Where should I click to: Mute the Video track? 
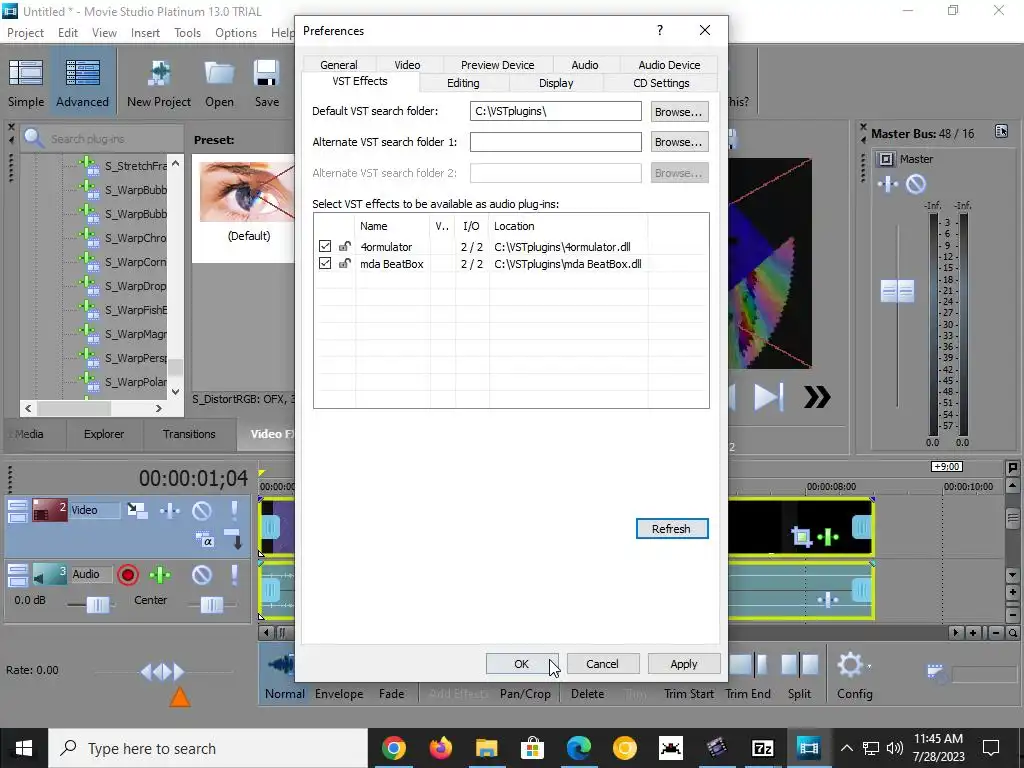(x=202, y=510)
